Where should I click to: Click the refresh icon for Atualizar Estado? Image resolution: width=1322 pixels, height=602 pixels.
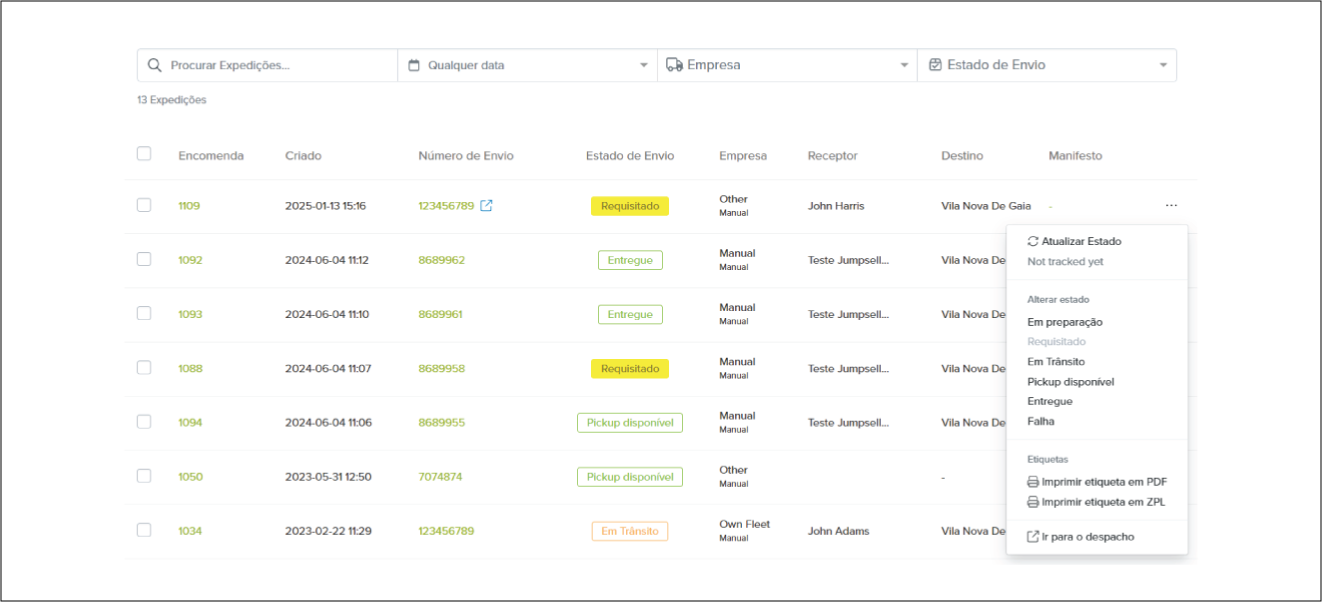tap(1033, 242)
